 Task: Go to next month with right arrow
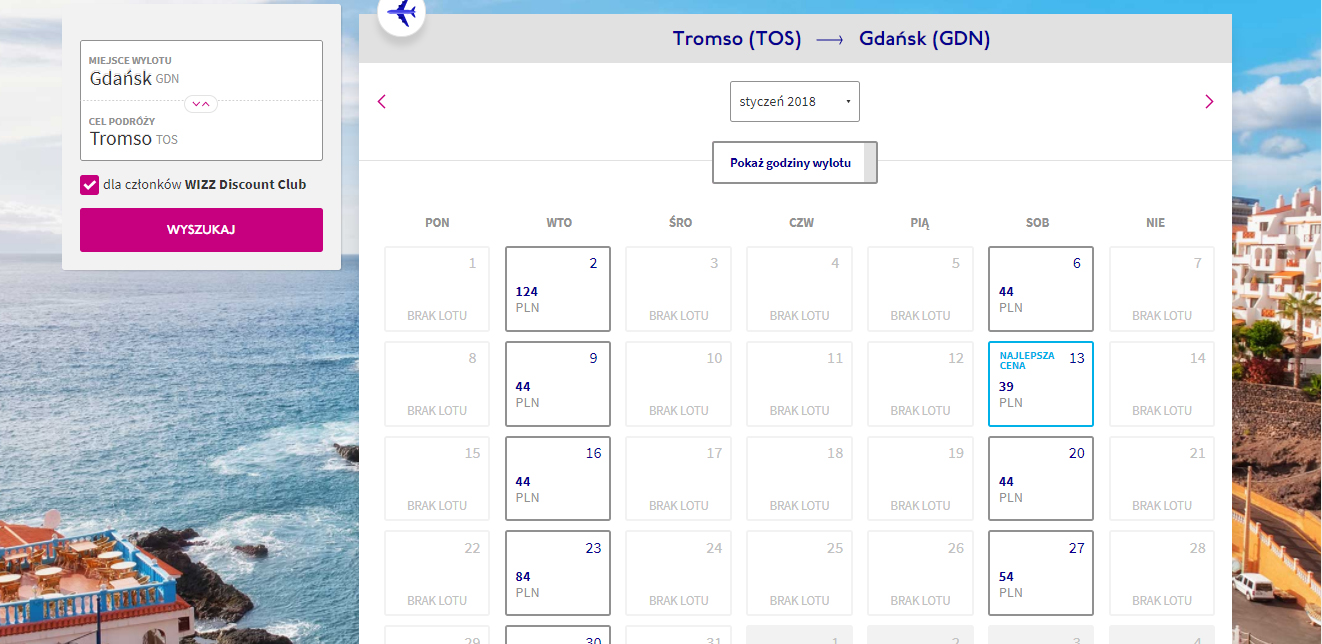tap(1209, 101)
